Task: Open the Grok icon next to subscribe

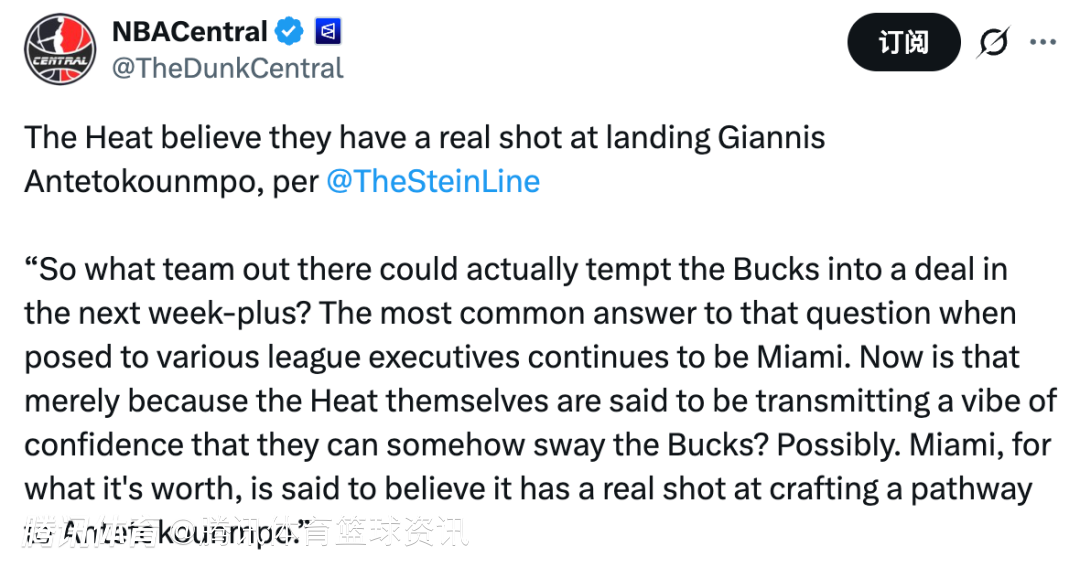Action: pyautogui.click(x=993, y=43)
